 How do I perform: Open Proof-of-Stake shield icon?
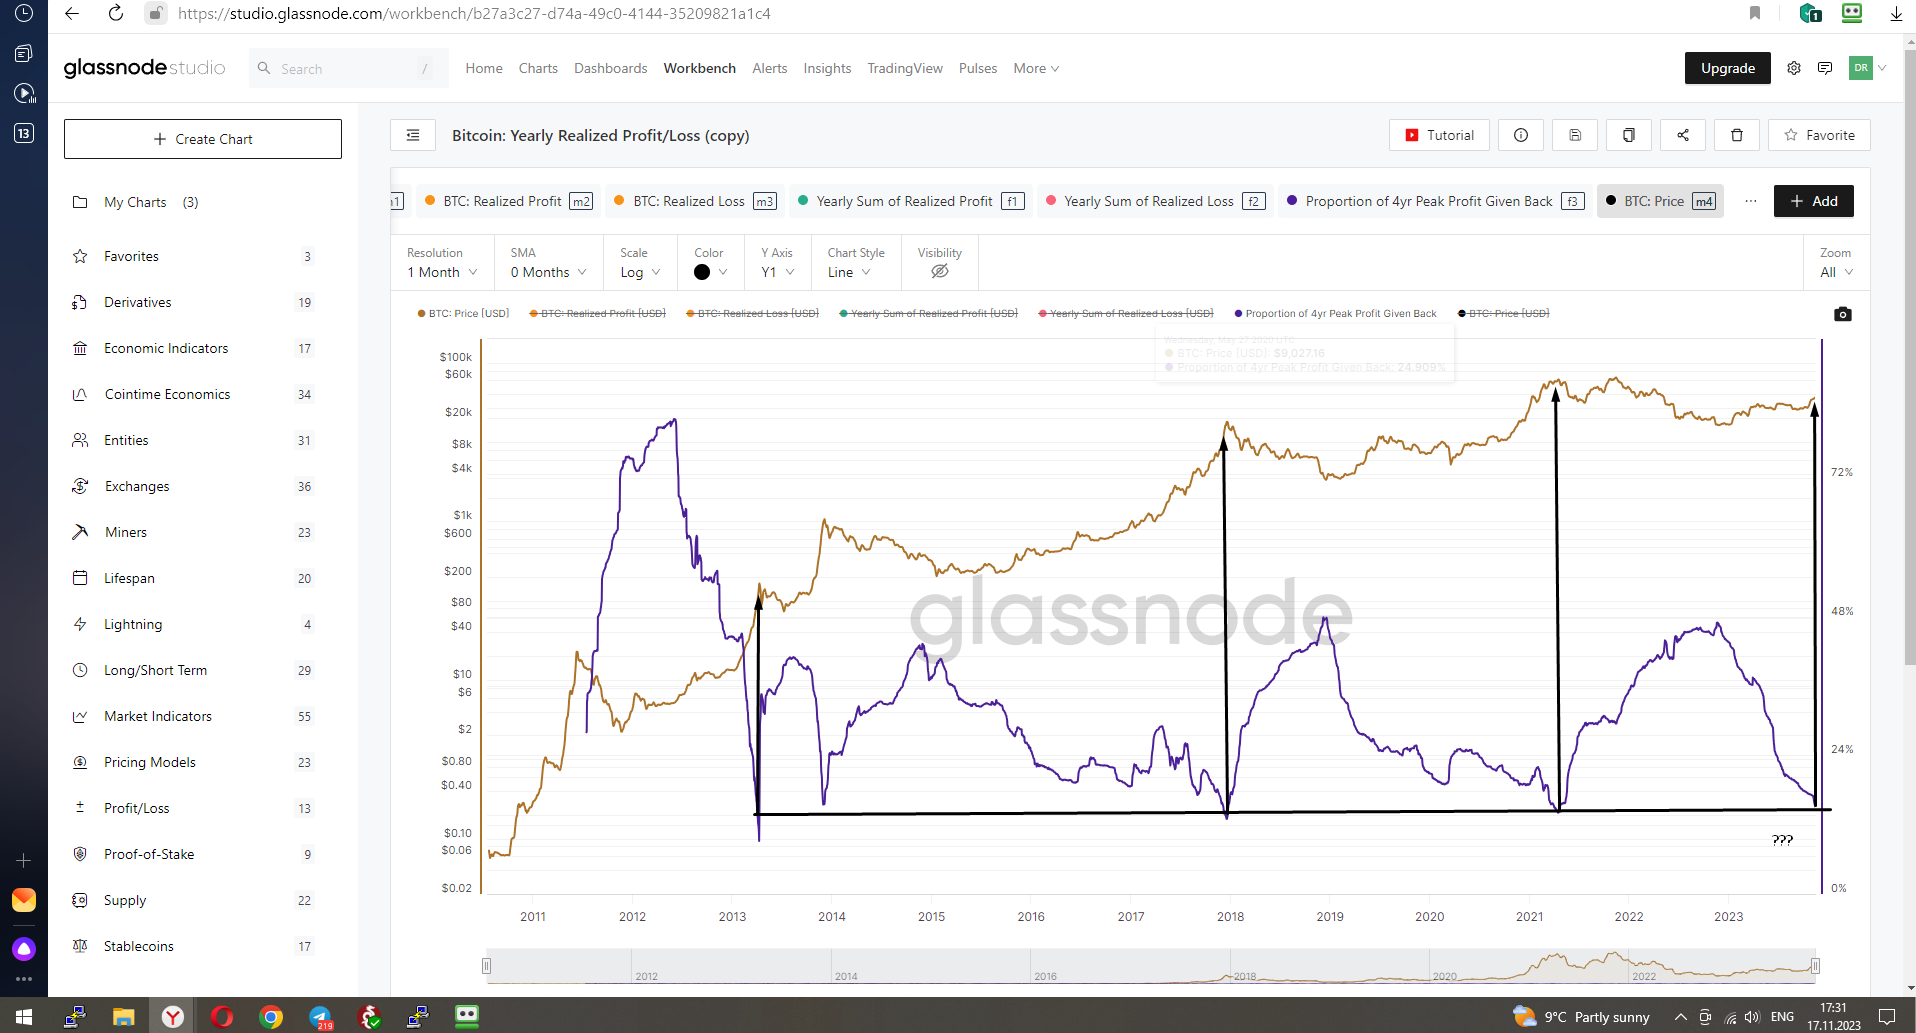point(80,854)
